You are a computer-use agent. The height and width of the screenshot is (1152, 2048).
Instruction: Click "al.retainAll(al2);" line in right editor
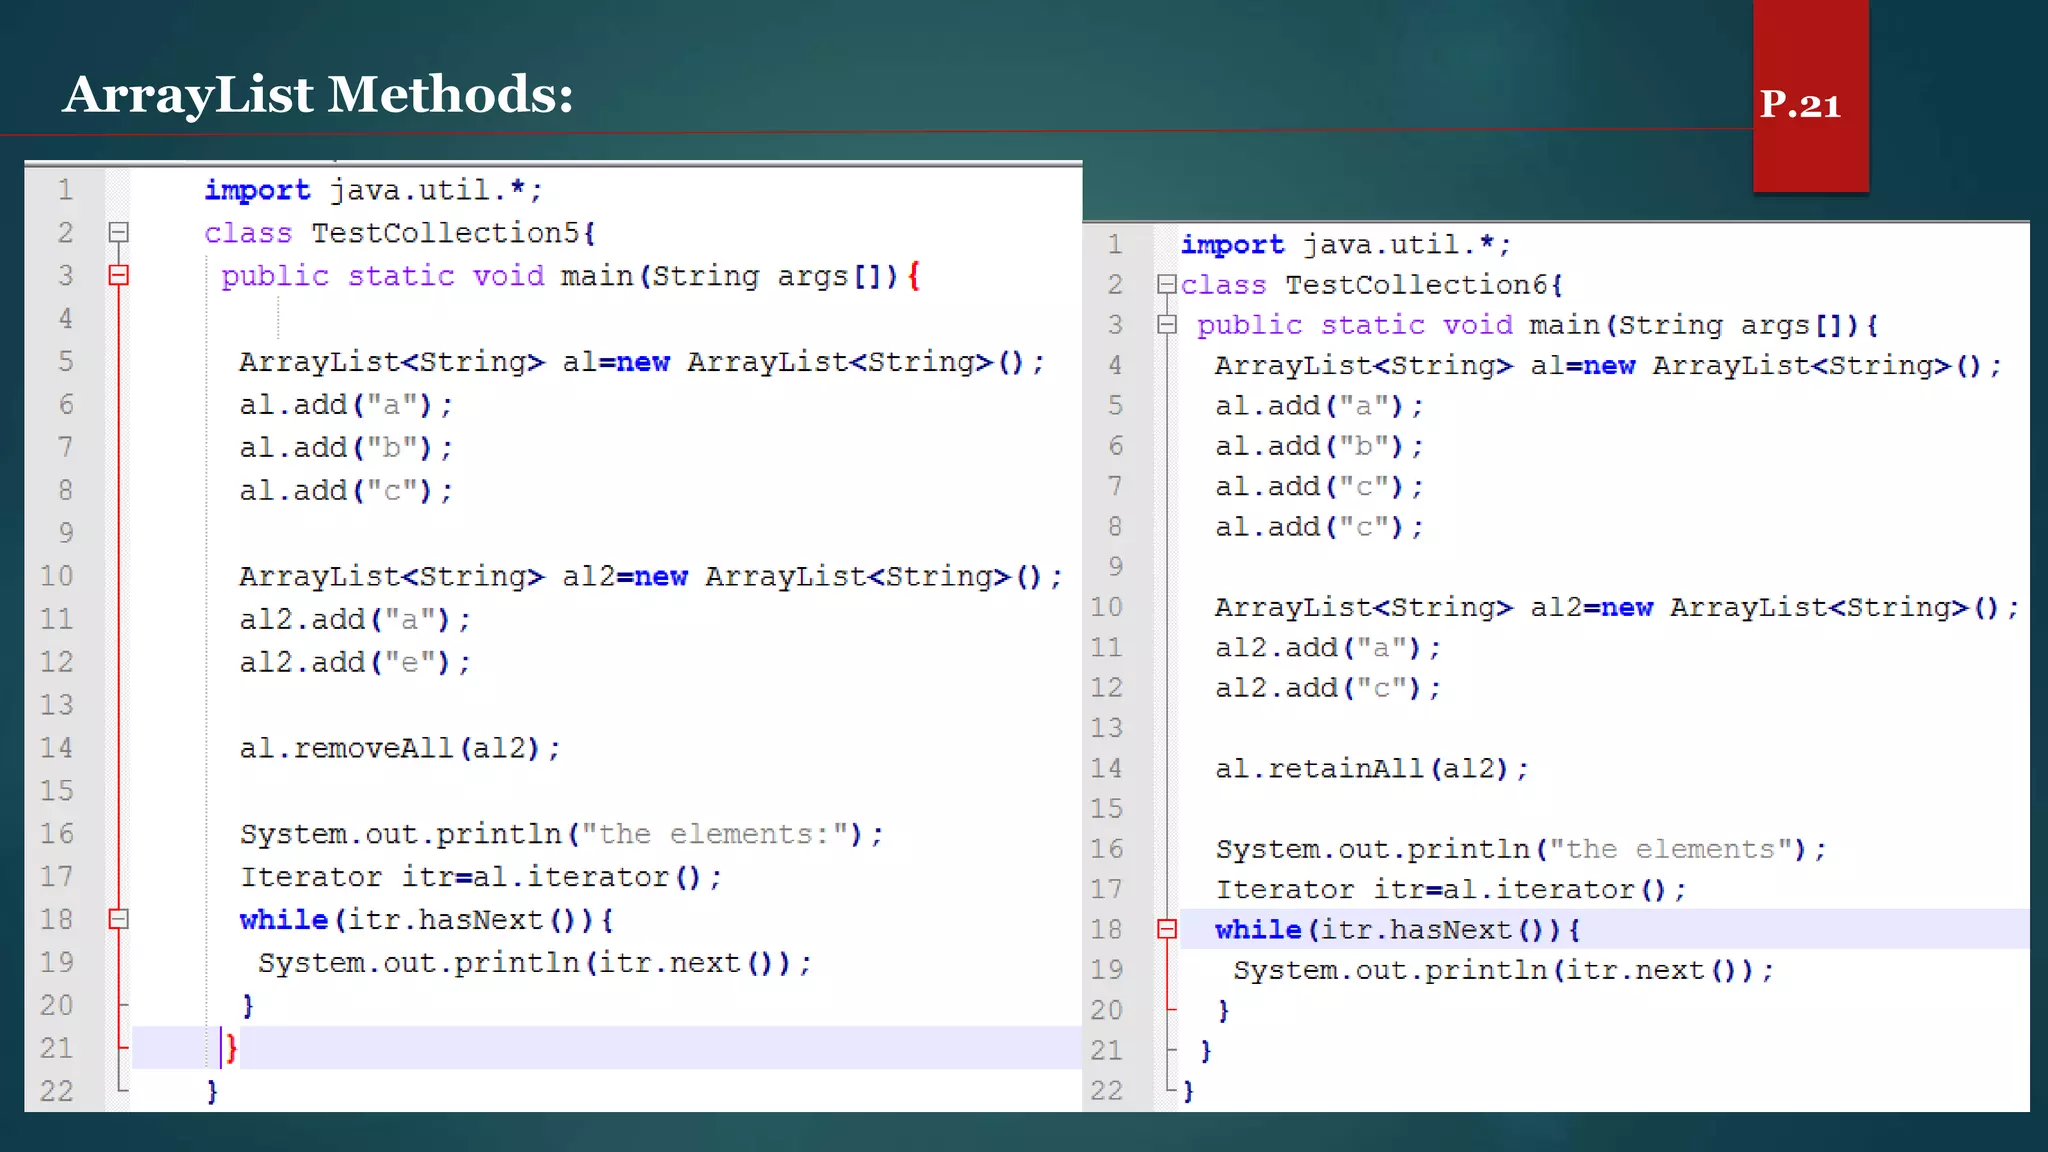click(x=1372, y=768)
